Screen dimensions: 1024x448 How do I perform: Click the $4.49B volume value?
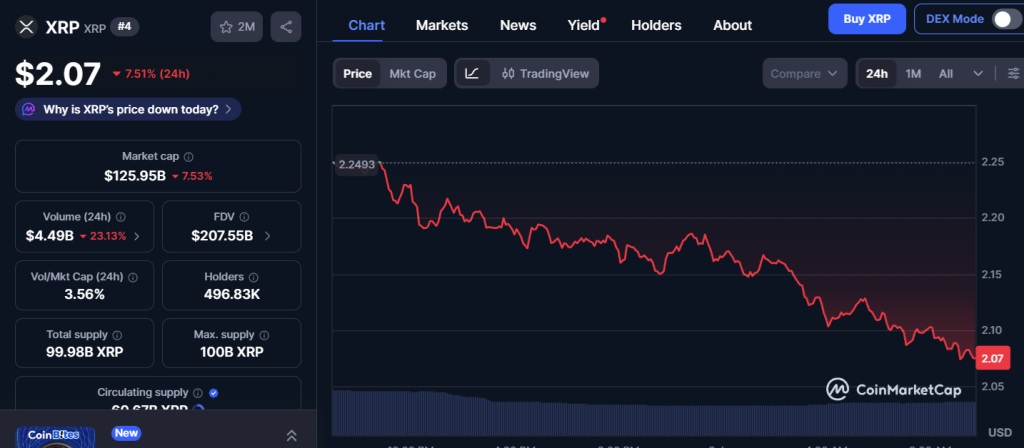coord(50,236)
